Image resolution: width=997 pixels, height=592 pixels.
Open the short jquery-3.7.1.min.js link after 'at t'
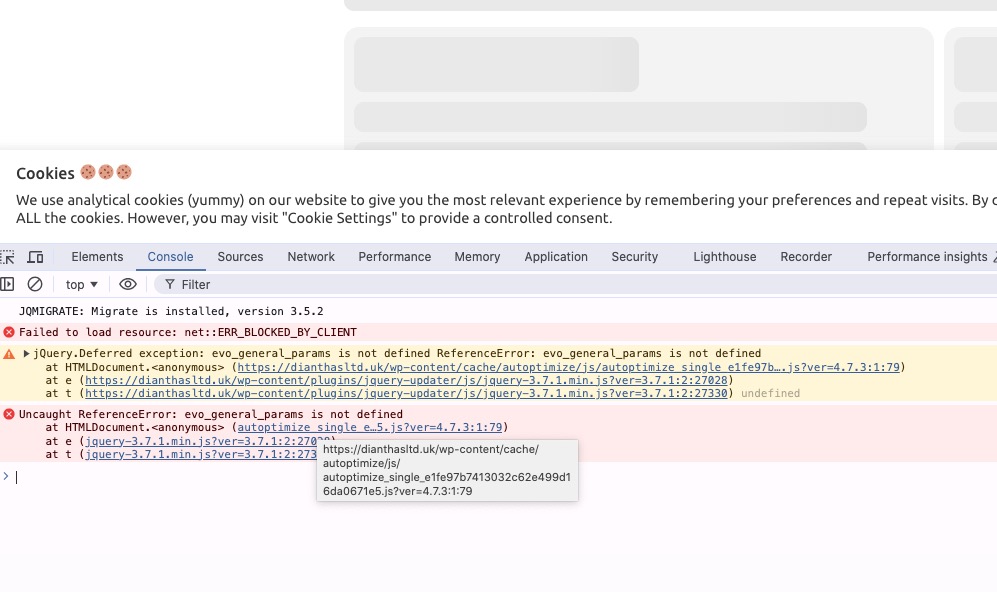click(x=200, y=455)
